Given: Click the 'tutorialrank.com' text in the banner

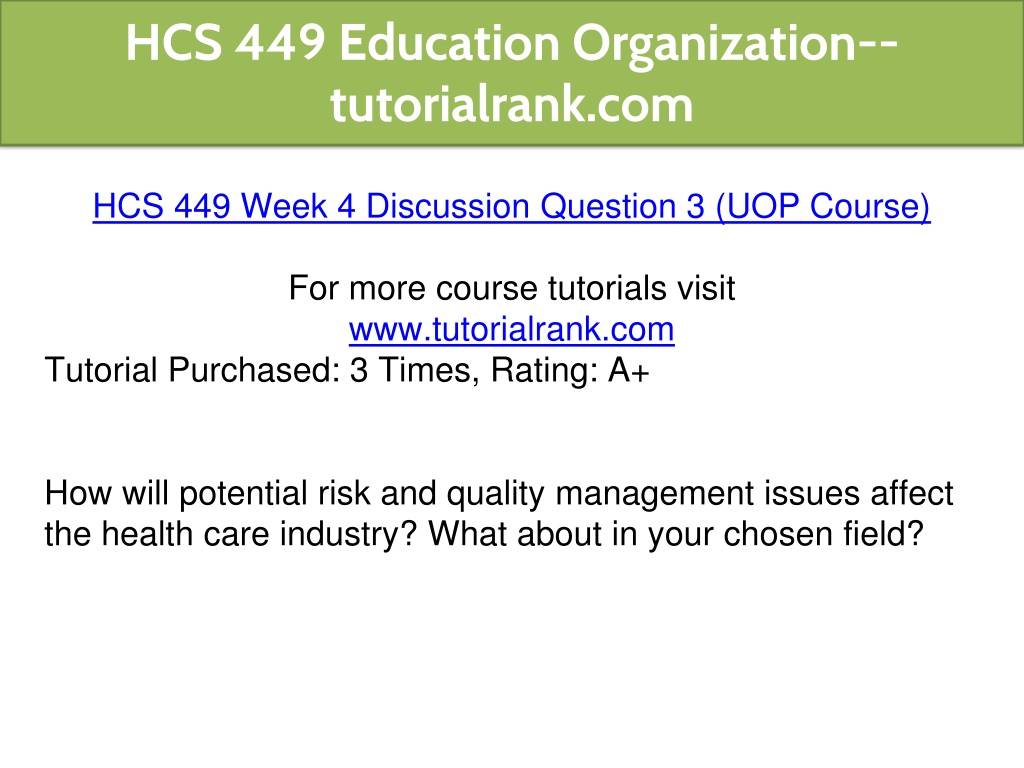Looking at the screenshot, I should pyautogui.click(x=511, y=104).
